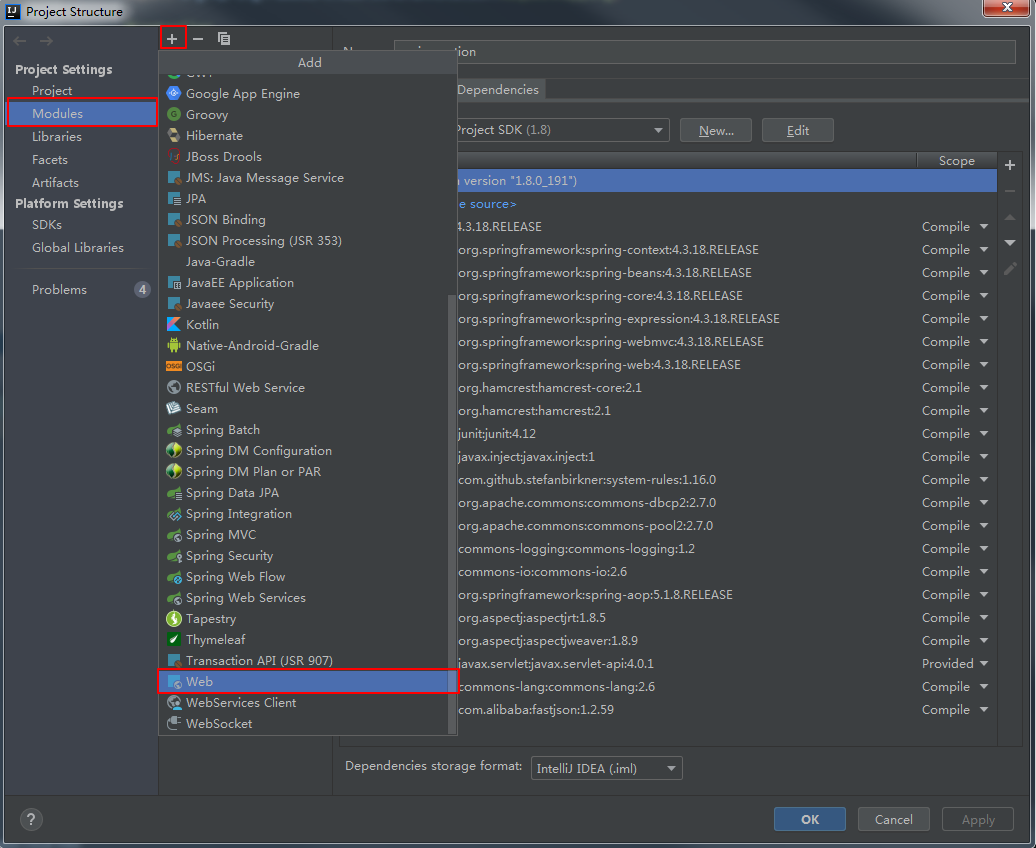This screenshot has height=848, width=1036.
Task: Click the New... SDK button
Action: click(716, 130)
